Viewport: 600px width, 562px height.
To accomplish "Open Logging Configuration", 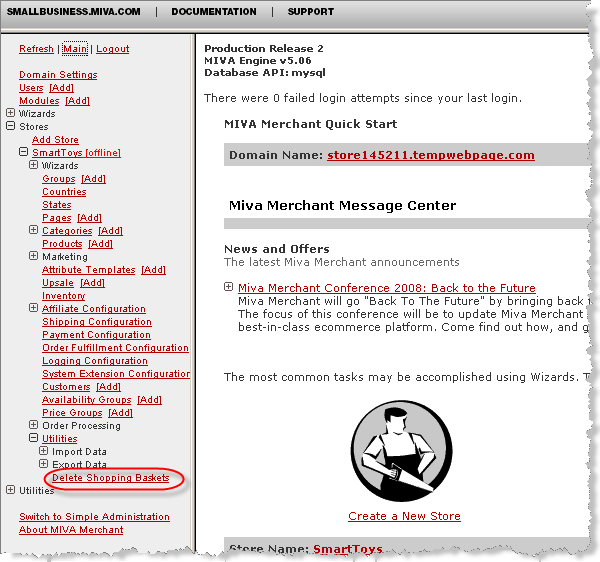I will (95, 361).
